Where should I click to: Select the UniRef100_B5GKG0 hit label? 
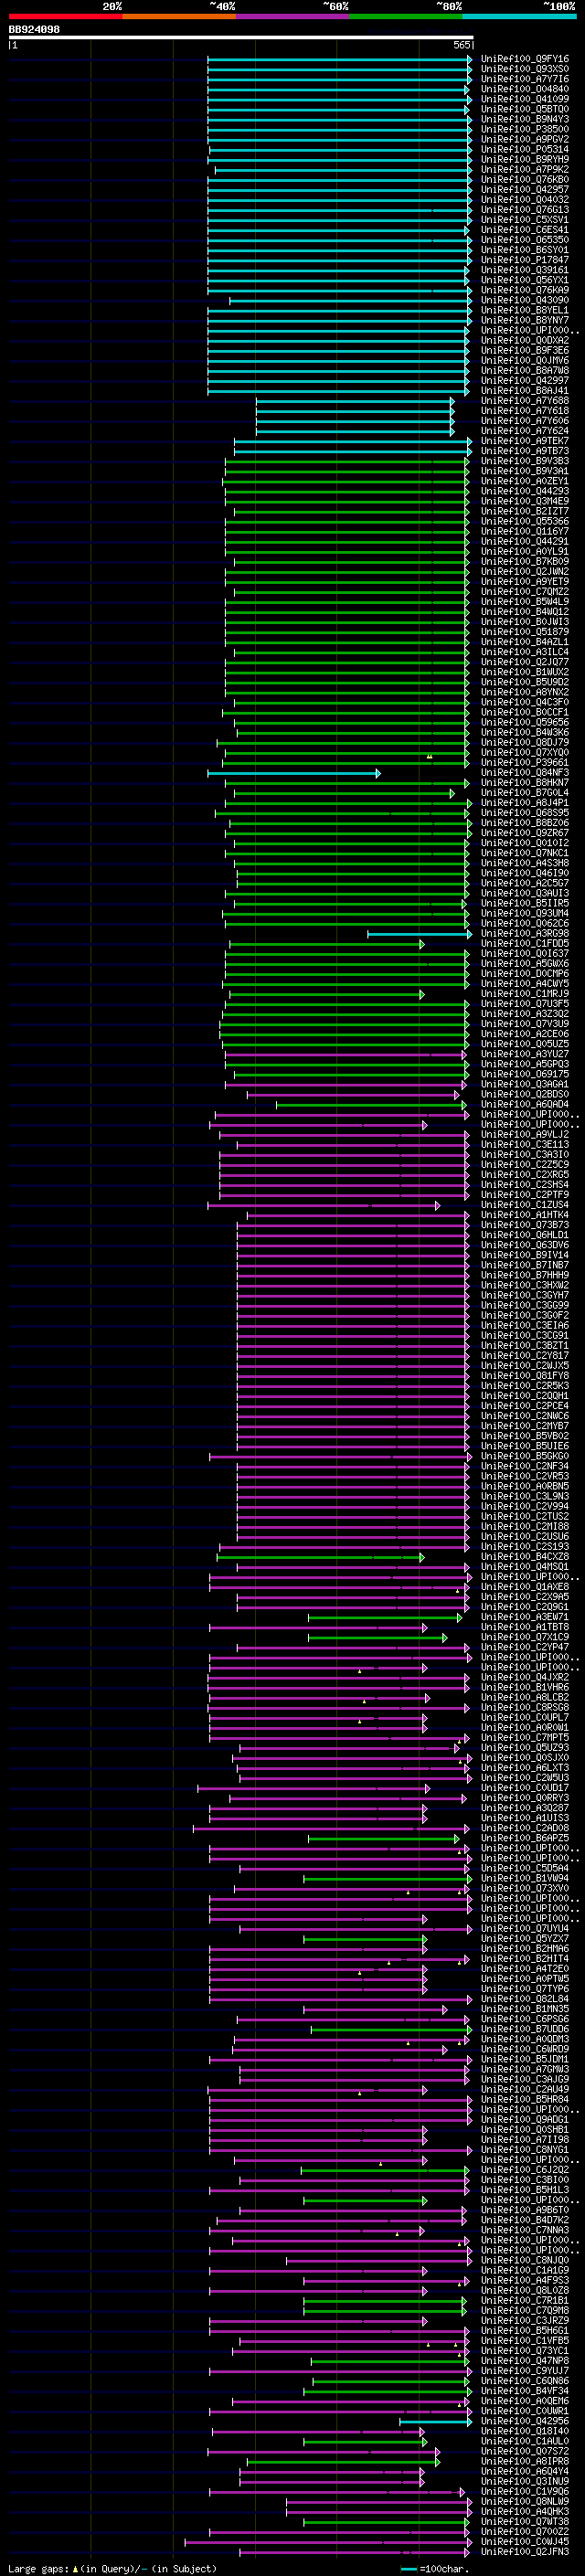(x=525, y=1457)
